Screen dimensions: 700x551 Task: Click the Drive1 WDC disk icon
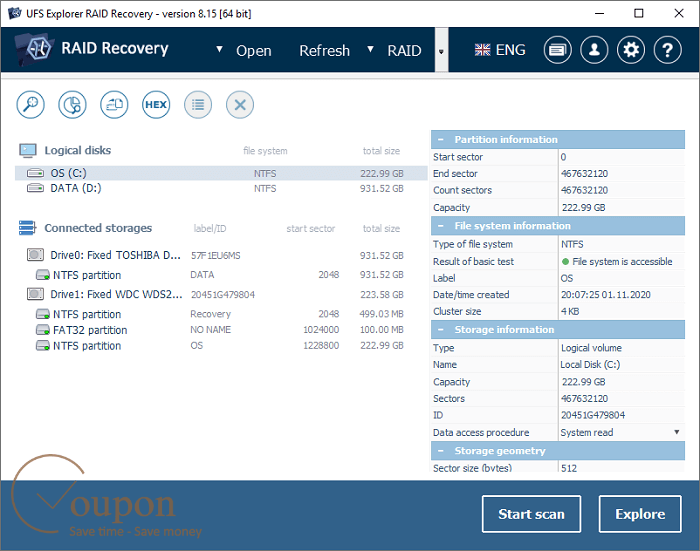[35, 294]
